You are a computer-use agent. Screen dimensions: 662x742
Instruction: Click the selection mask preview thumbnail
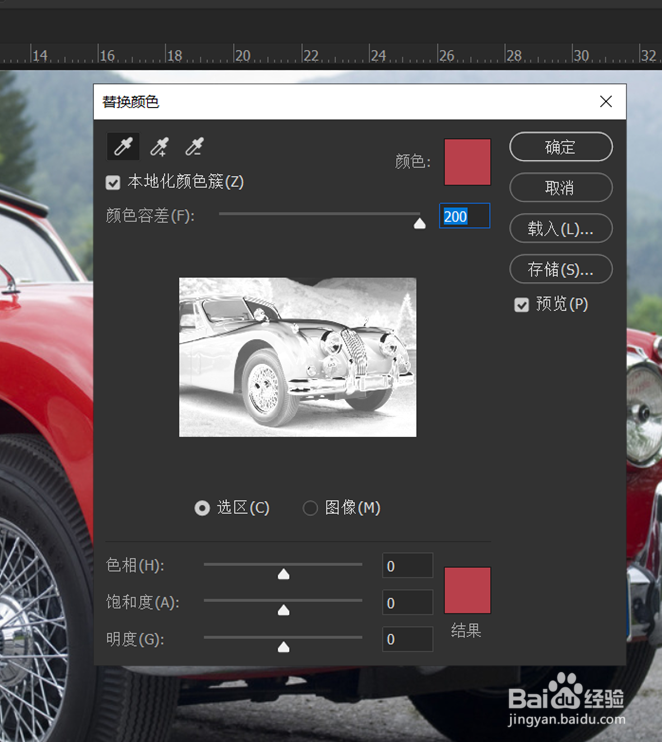[298, 357]
